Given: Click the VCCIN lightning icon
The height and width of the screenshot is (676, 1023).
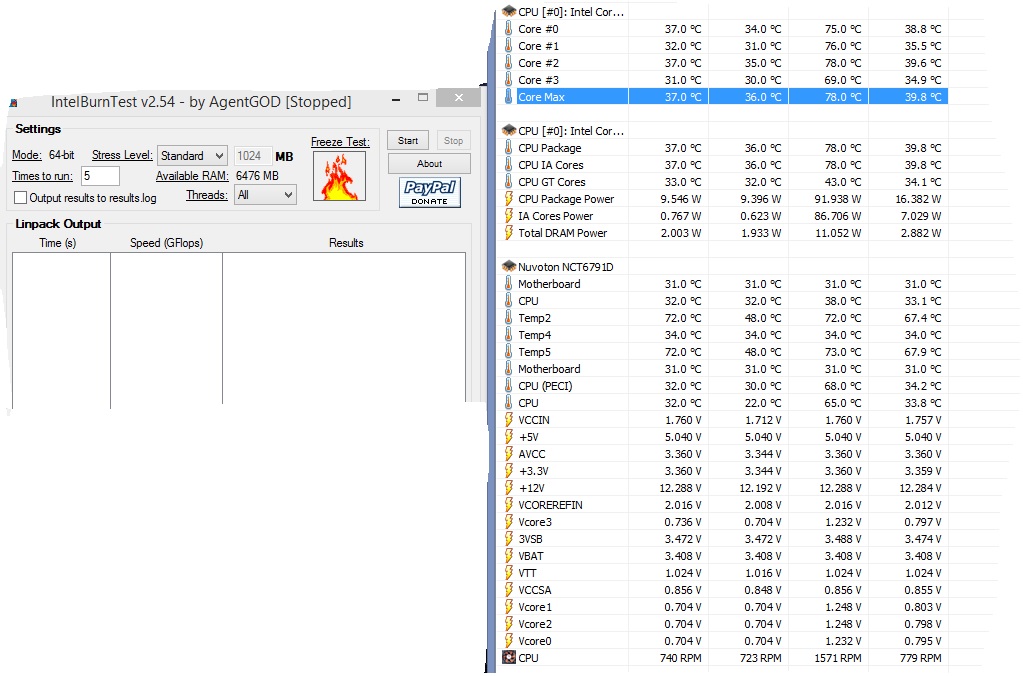Looking at the screenshot, I should click(x=509, y=419).
